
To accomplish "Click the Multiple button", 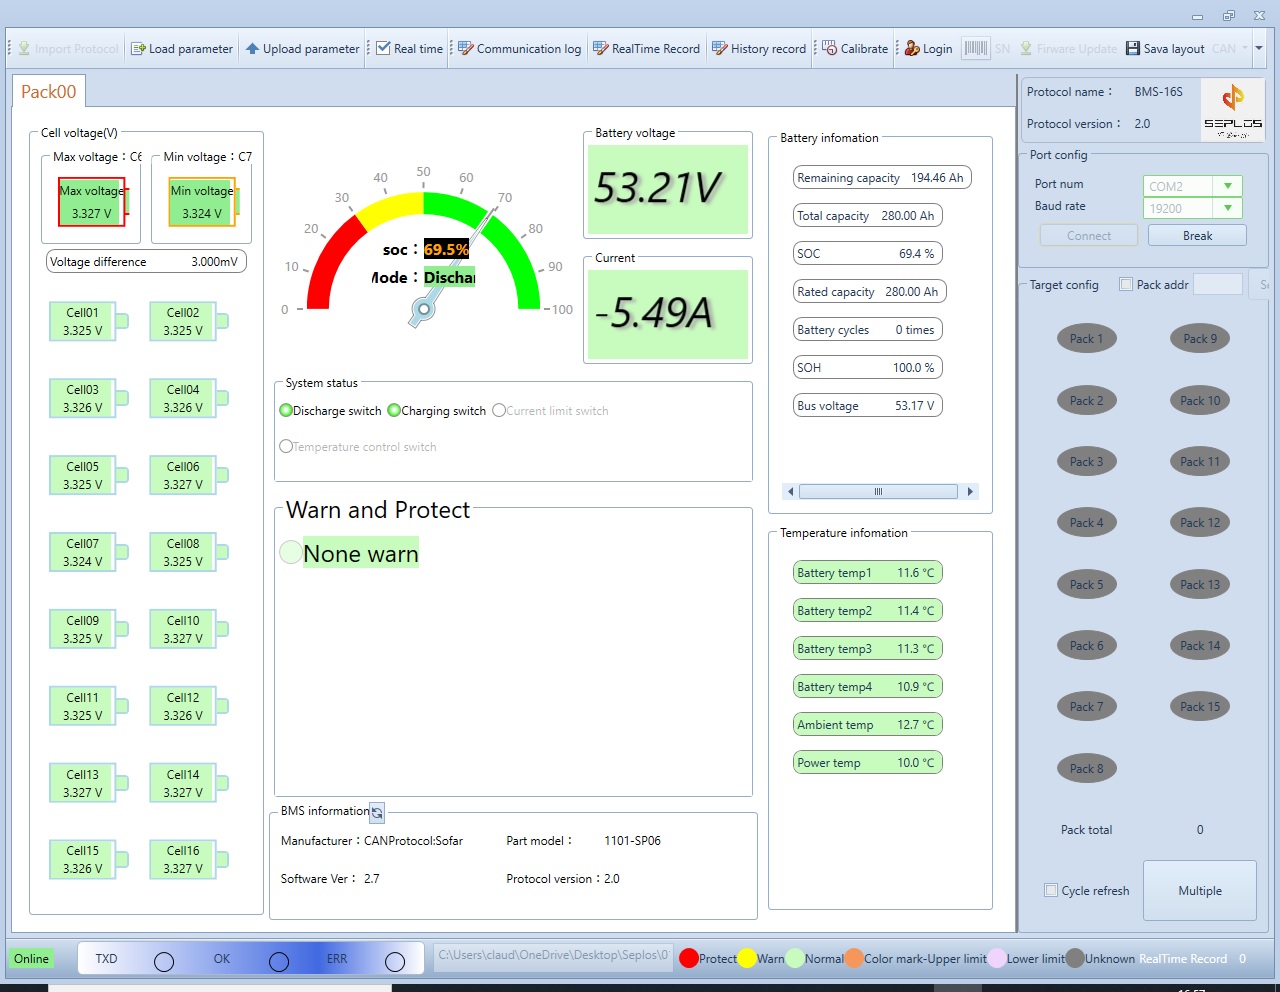I will tap(1200, 890).
